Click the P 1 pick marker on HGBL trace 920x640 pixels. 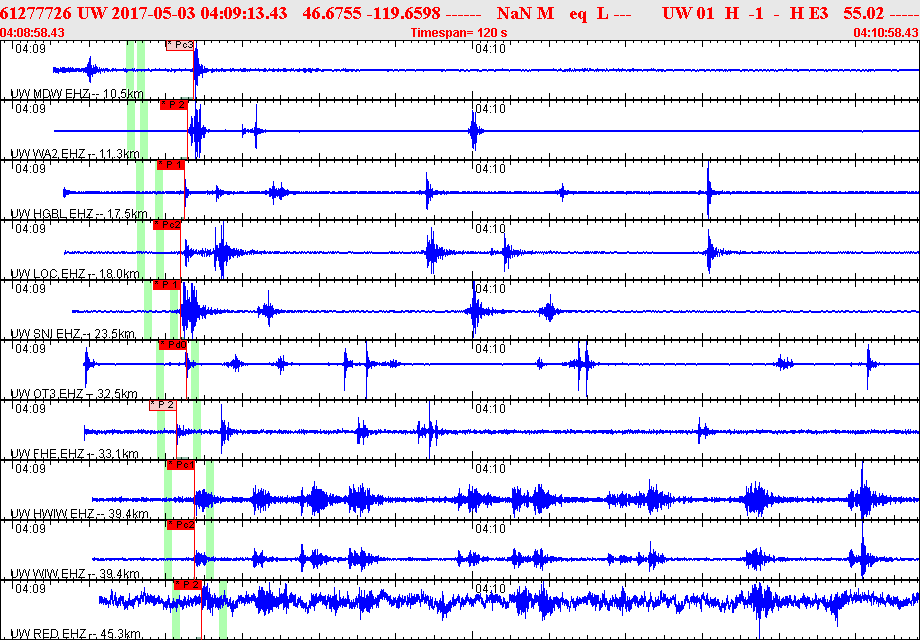point(170,165)
